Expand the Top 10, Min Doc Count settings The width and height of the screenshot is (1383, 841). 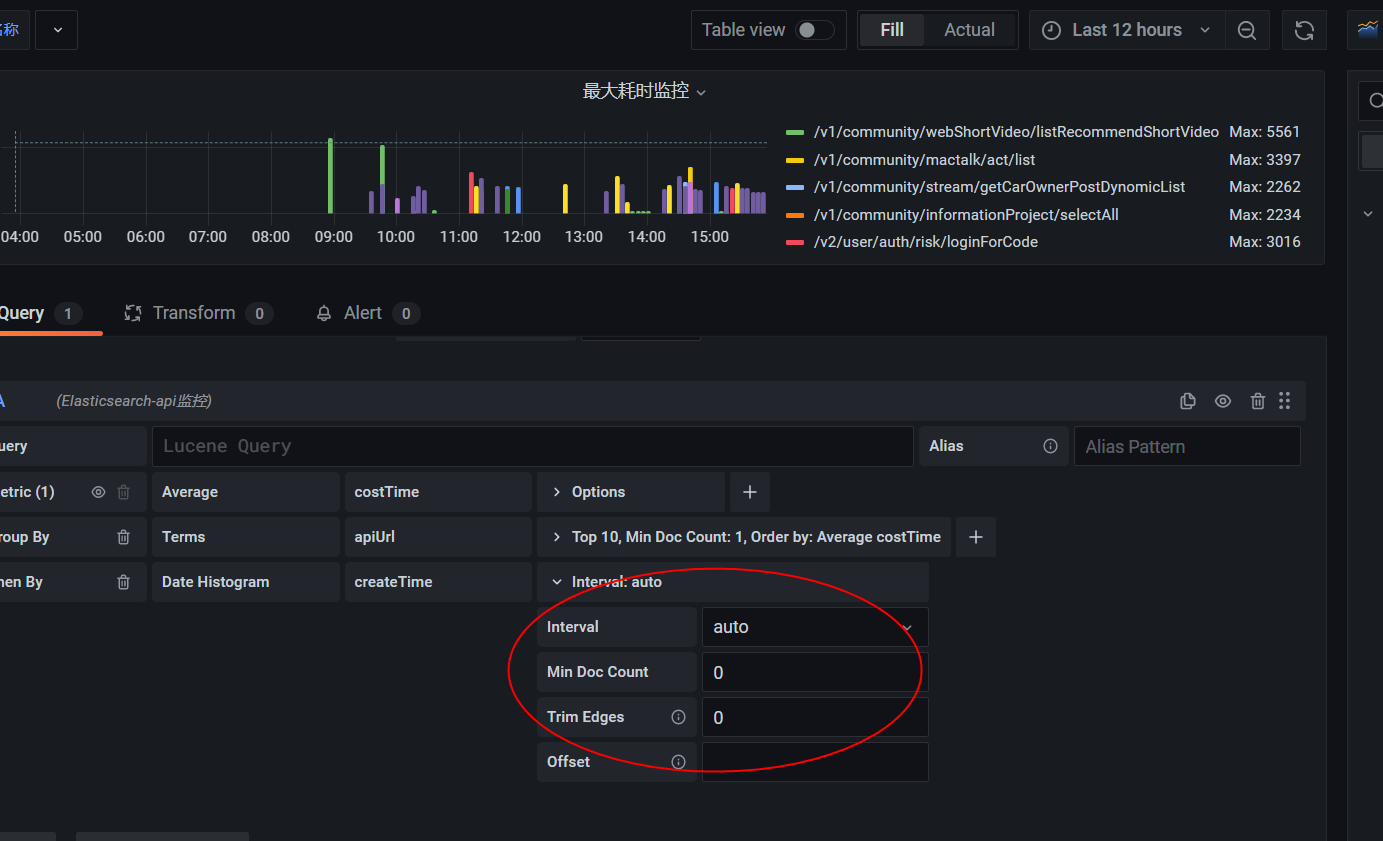744,537
